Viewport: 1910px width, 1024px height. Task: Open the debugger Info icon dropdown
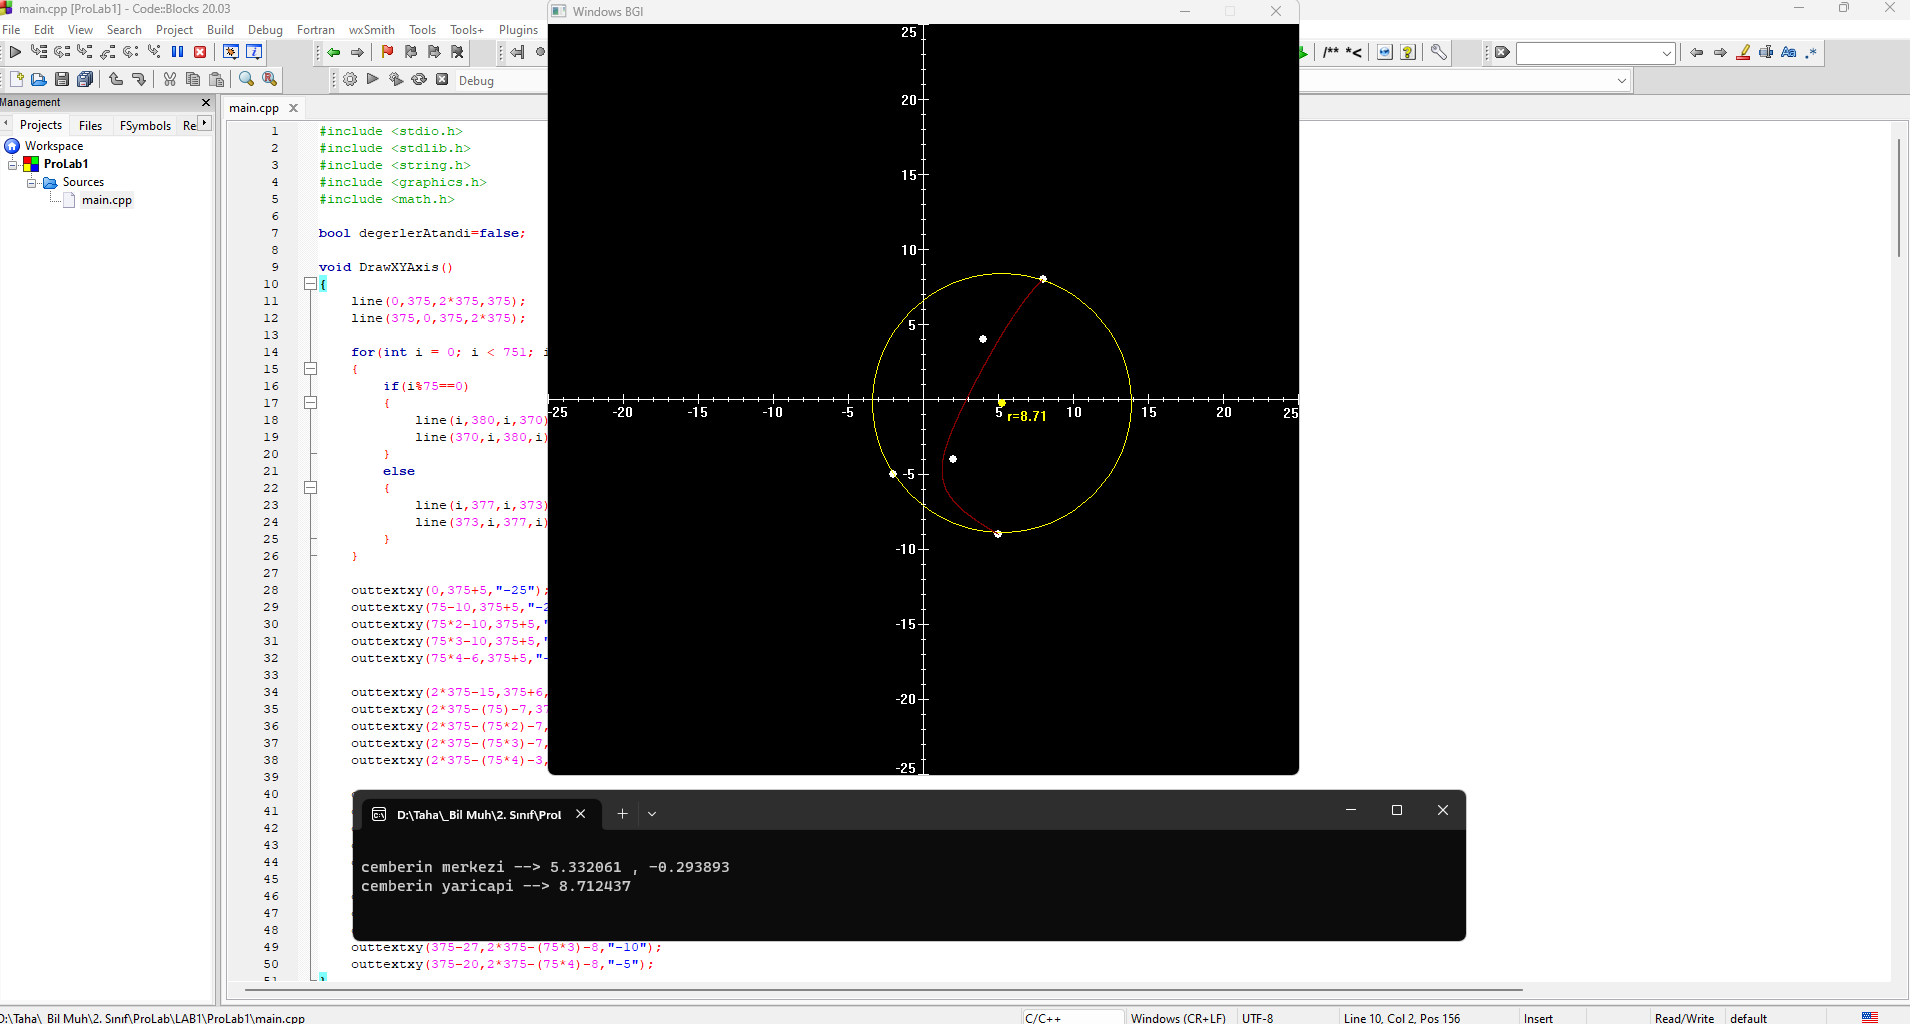pos(254,52)
